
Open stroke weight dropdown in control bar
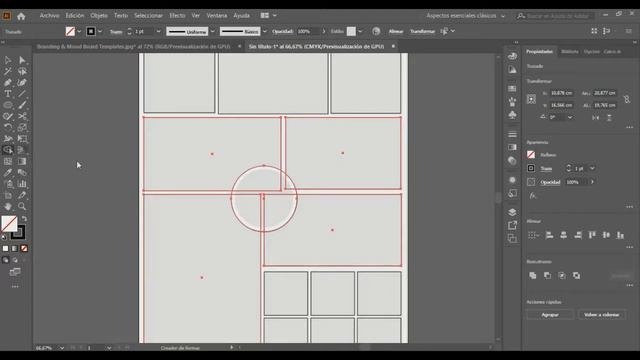(x=158, y=31)
